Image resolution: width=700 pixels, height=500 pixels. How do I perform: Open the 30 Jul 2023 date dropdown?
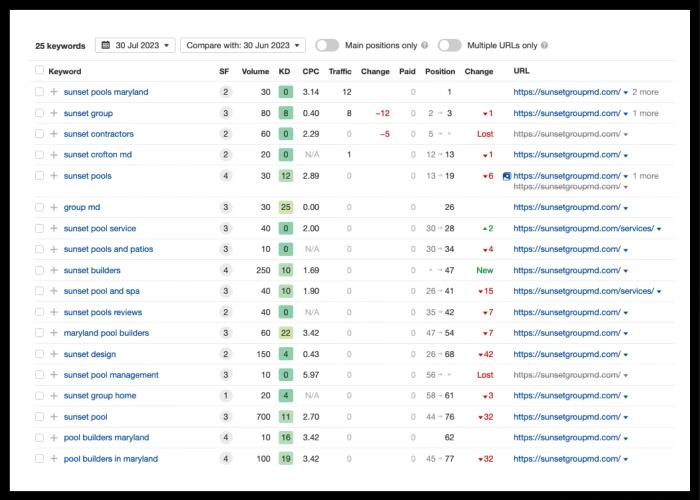(135, 45)
